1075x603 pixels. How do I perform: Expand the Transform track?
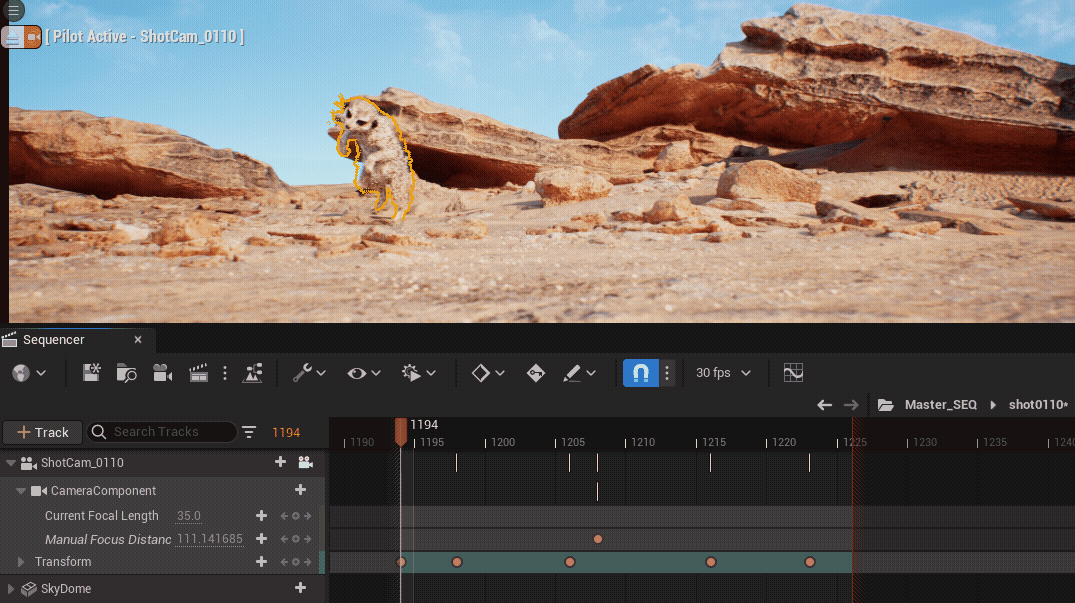pyautogui.click(x=22, y=562)
